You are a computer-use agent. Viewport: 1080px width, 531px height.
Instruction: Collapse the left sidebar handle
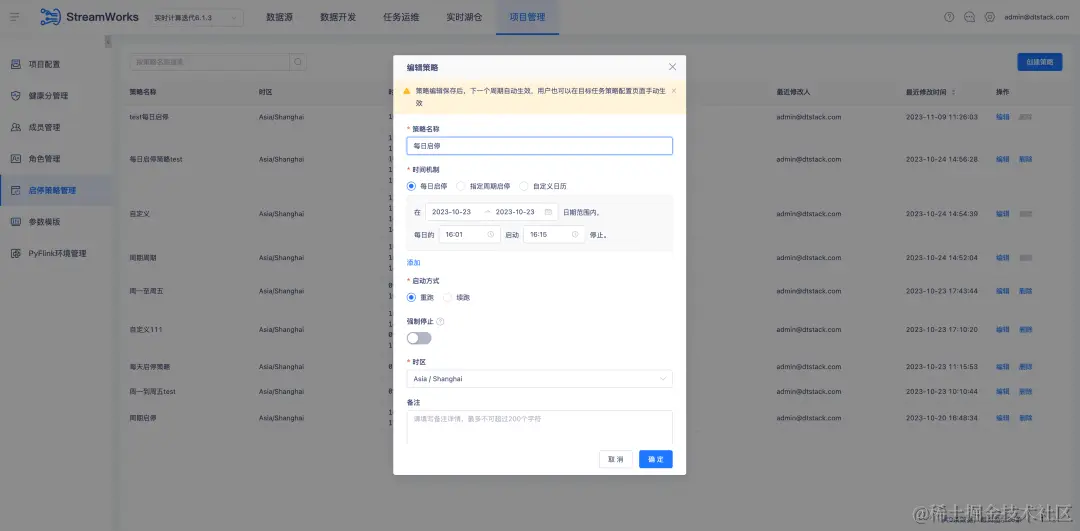coord(108,42)
